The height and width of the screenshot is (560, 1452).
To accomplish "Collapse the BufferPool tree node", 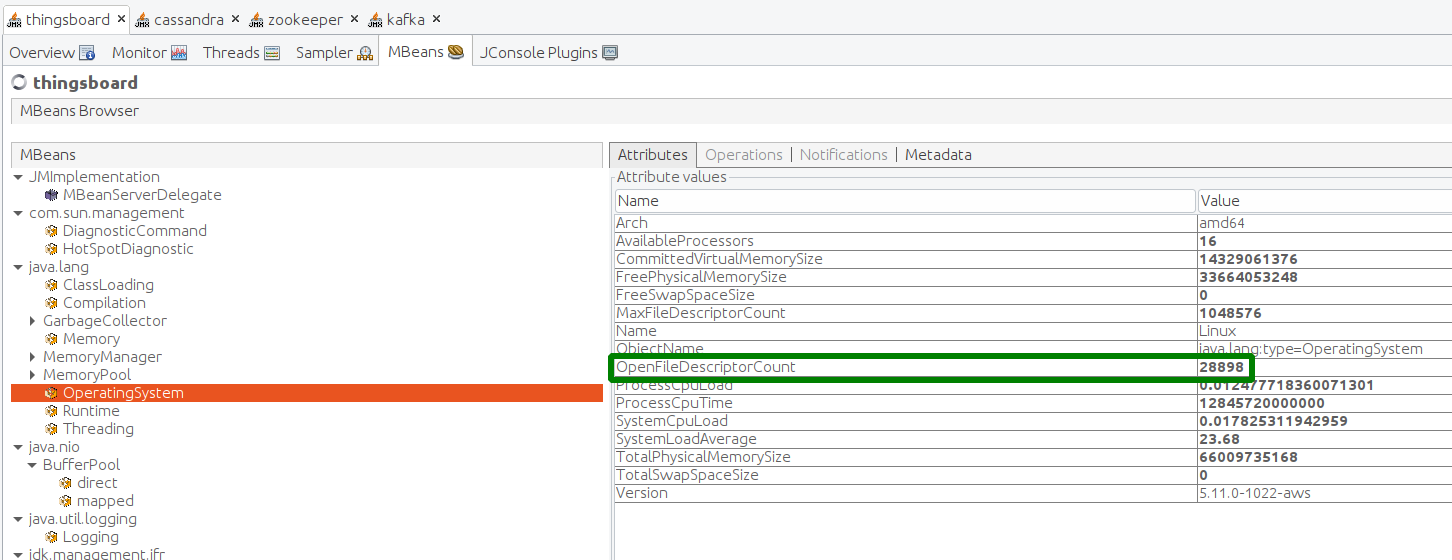I will click(33, 465).
